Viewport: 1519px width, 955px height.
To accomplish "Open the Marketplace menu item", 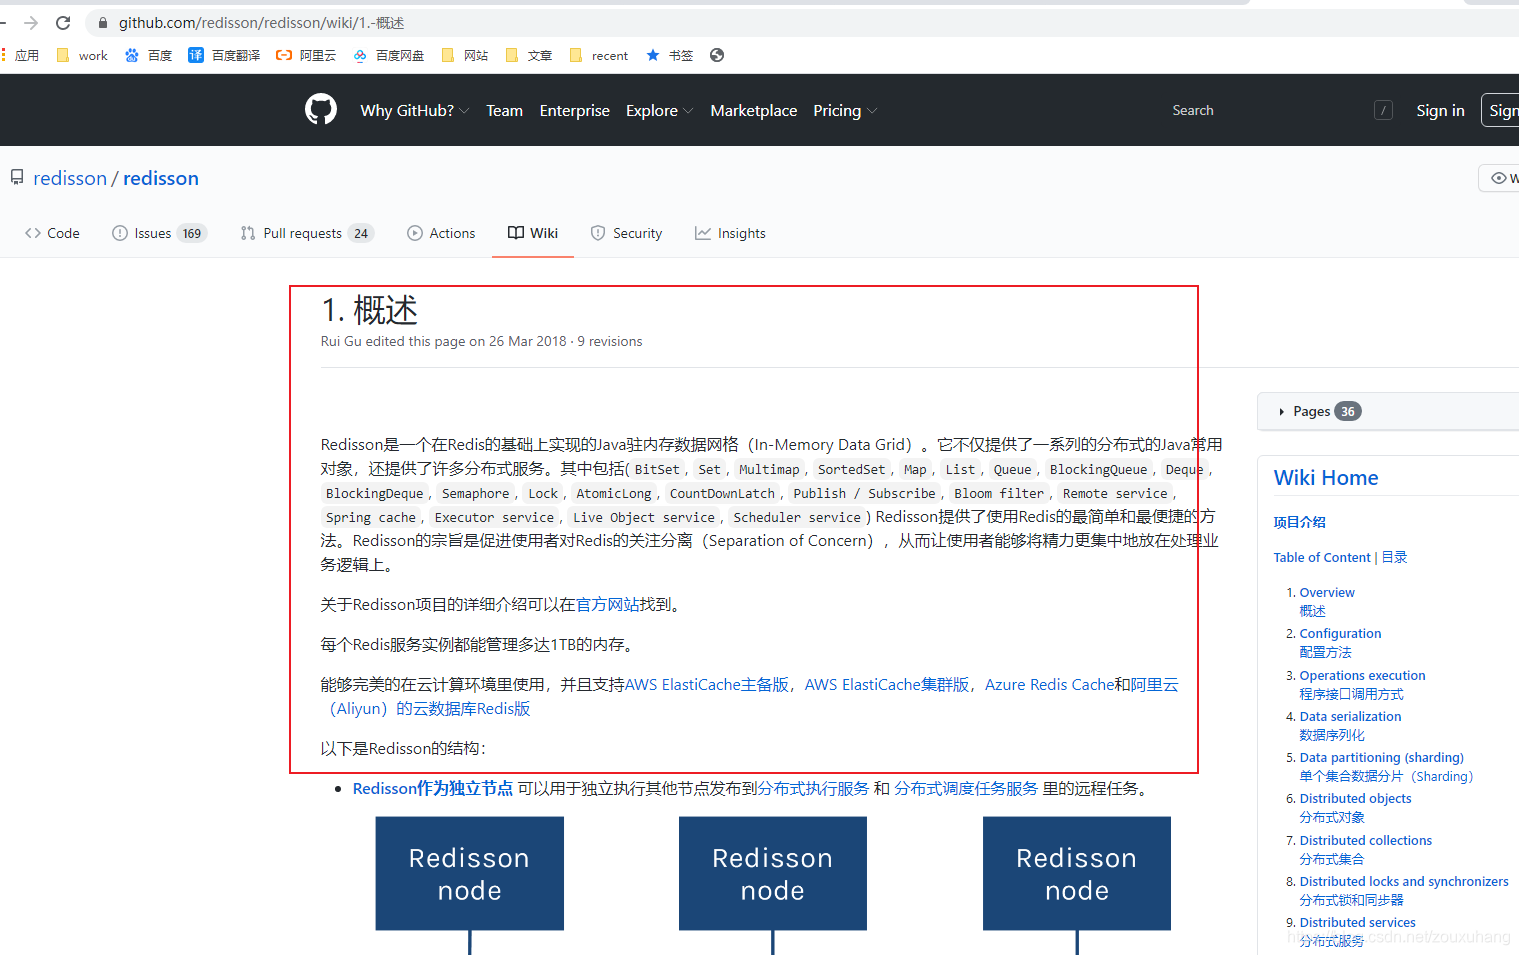I will tap(754, 110).
